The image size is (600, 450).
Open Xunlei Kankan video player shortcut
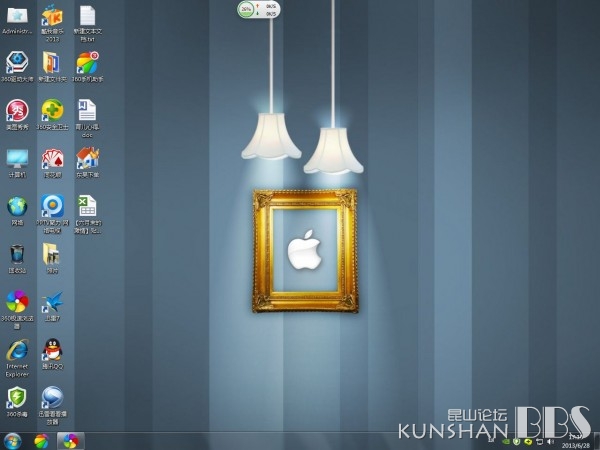pos(52,397)
